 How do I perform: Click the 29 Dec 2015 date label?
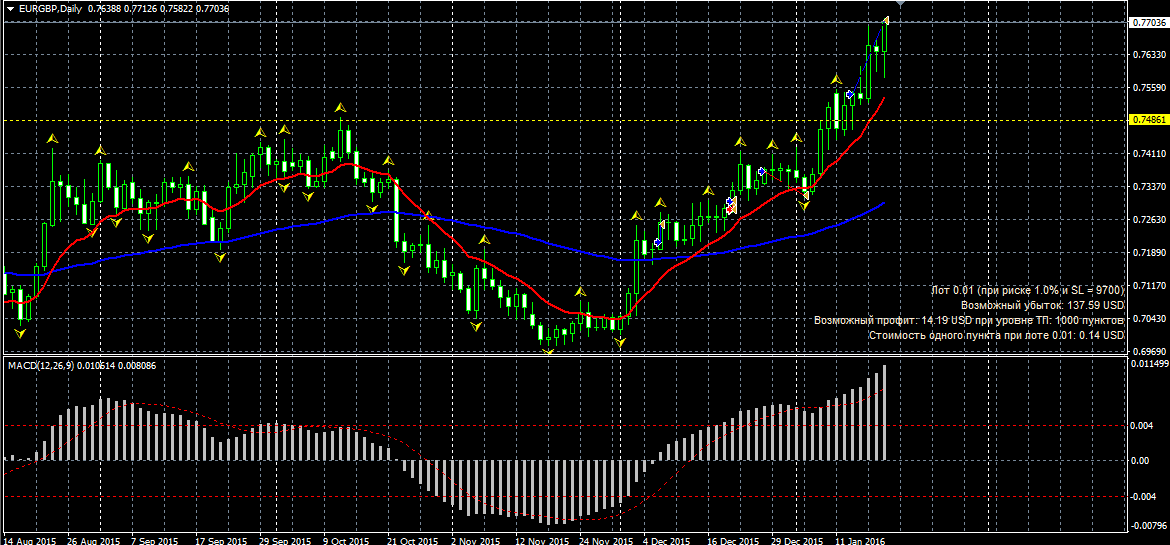(796, 540)
